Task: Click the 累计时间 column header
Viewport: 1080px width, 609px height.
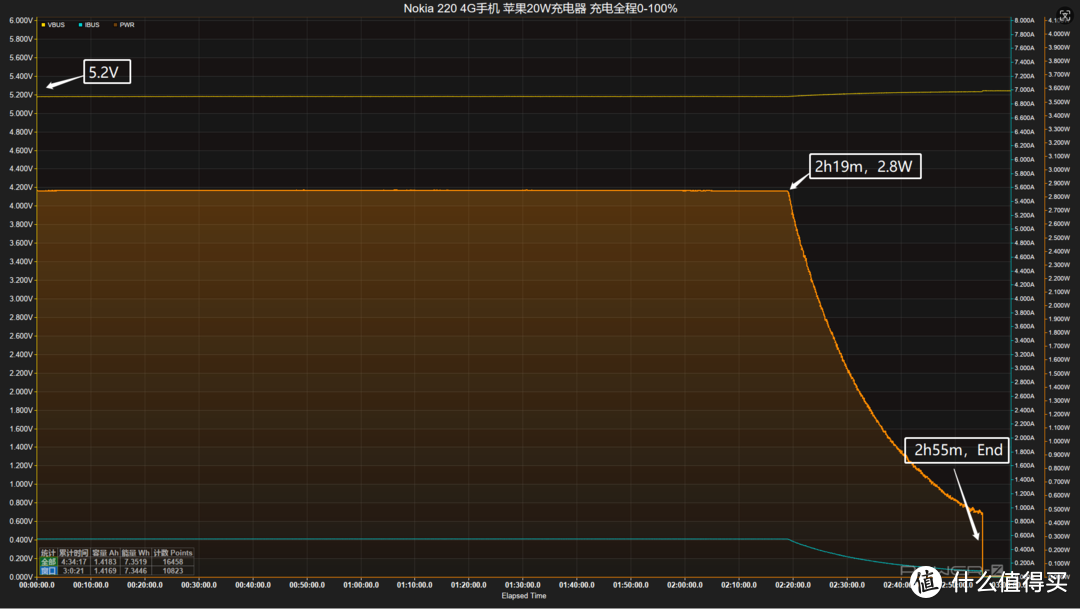Action: point(74,553)
